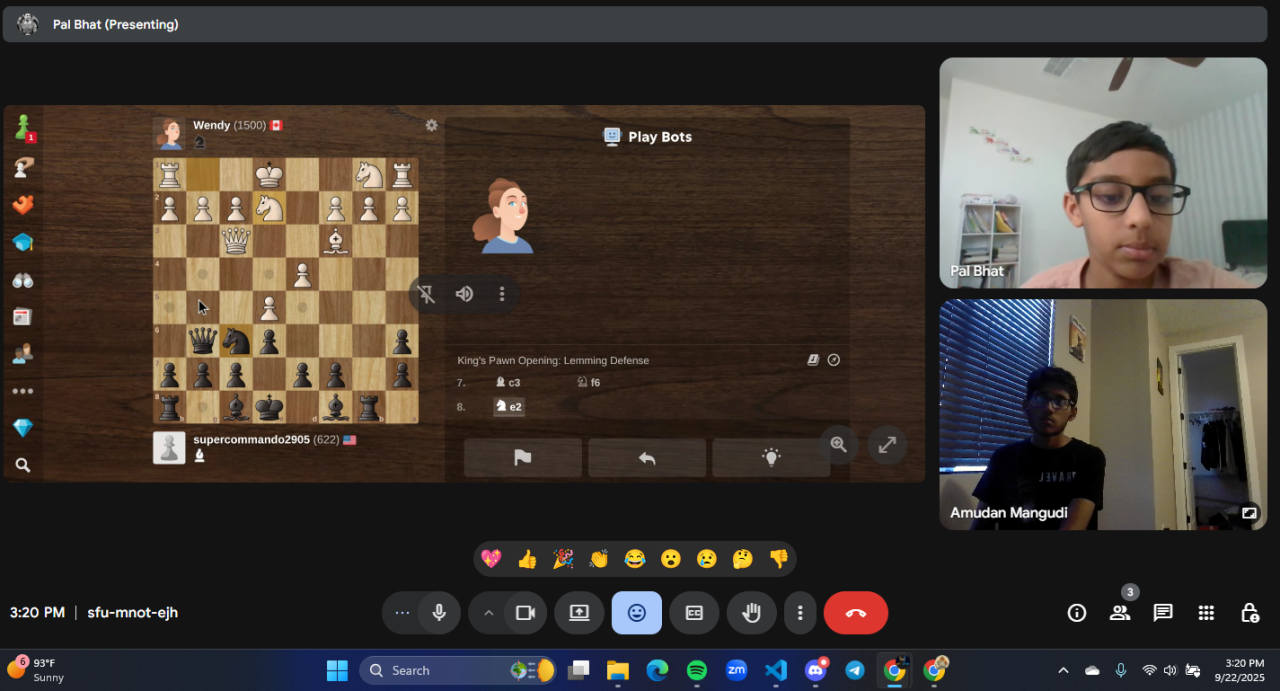Select move 8 e2 in move list
The image size is (1280, 691).
[x=509, y=407]
